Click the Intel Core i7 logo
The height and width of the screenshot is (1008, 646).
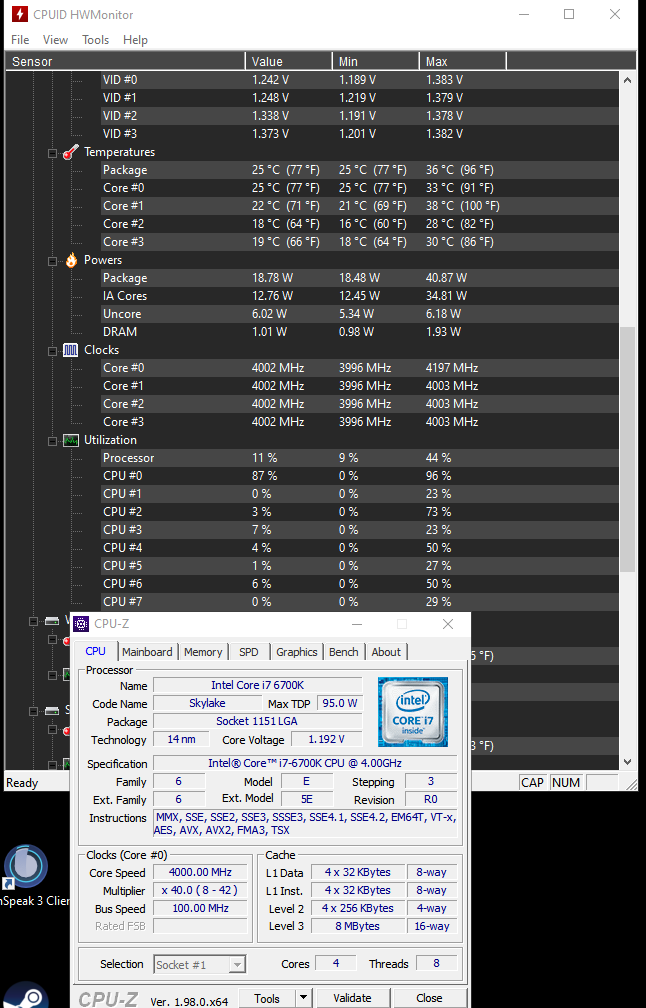[413, 712]
